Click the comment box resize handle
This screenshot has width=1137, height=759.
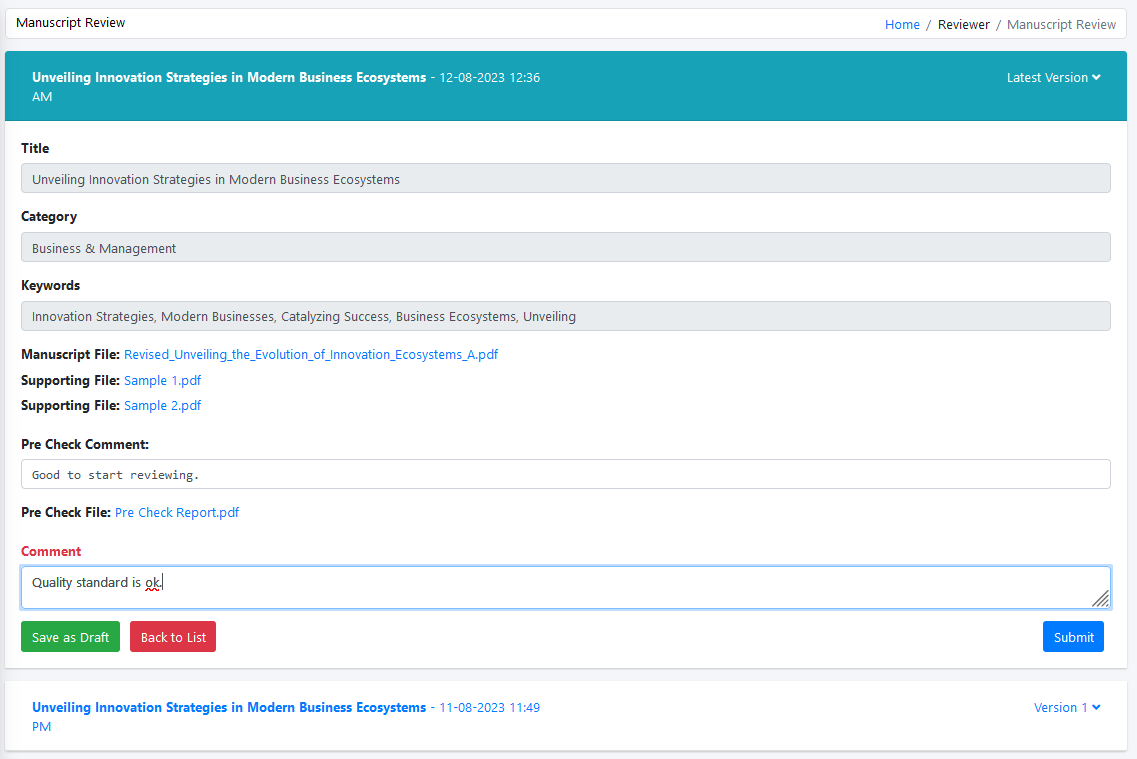[1100, 596]
